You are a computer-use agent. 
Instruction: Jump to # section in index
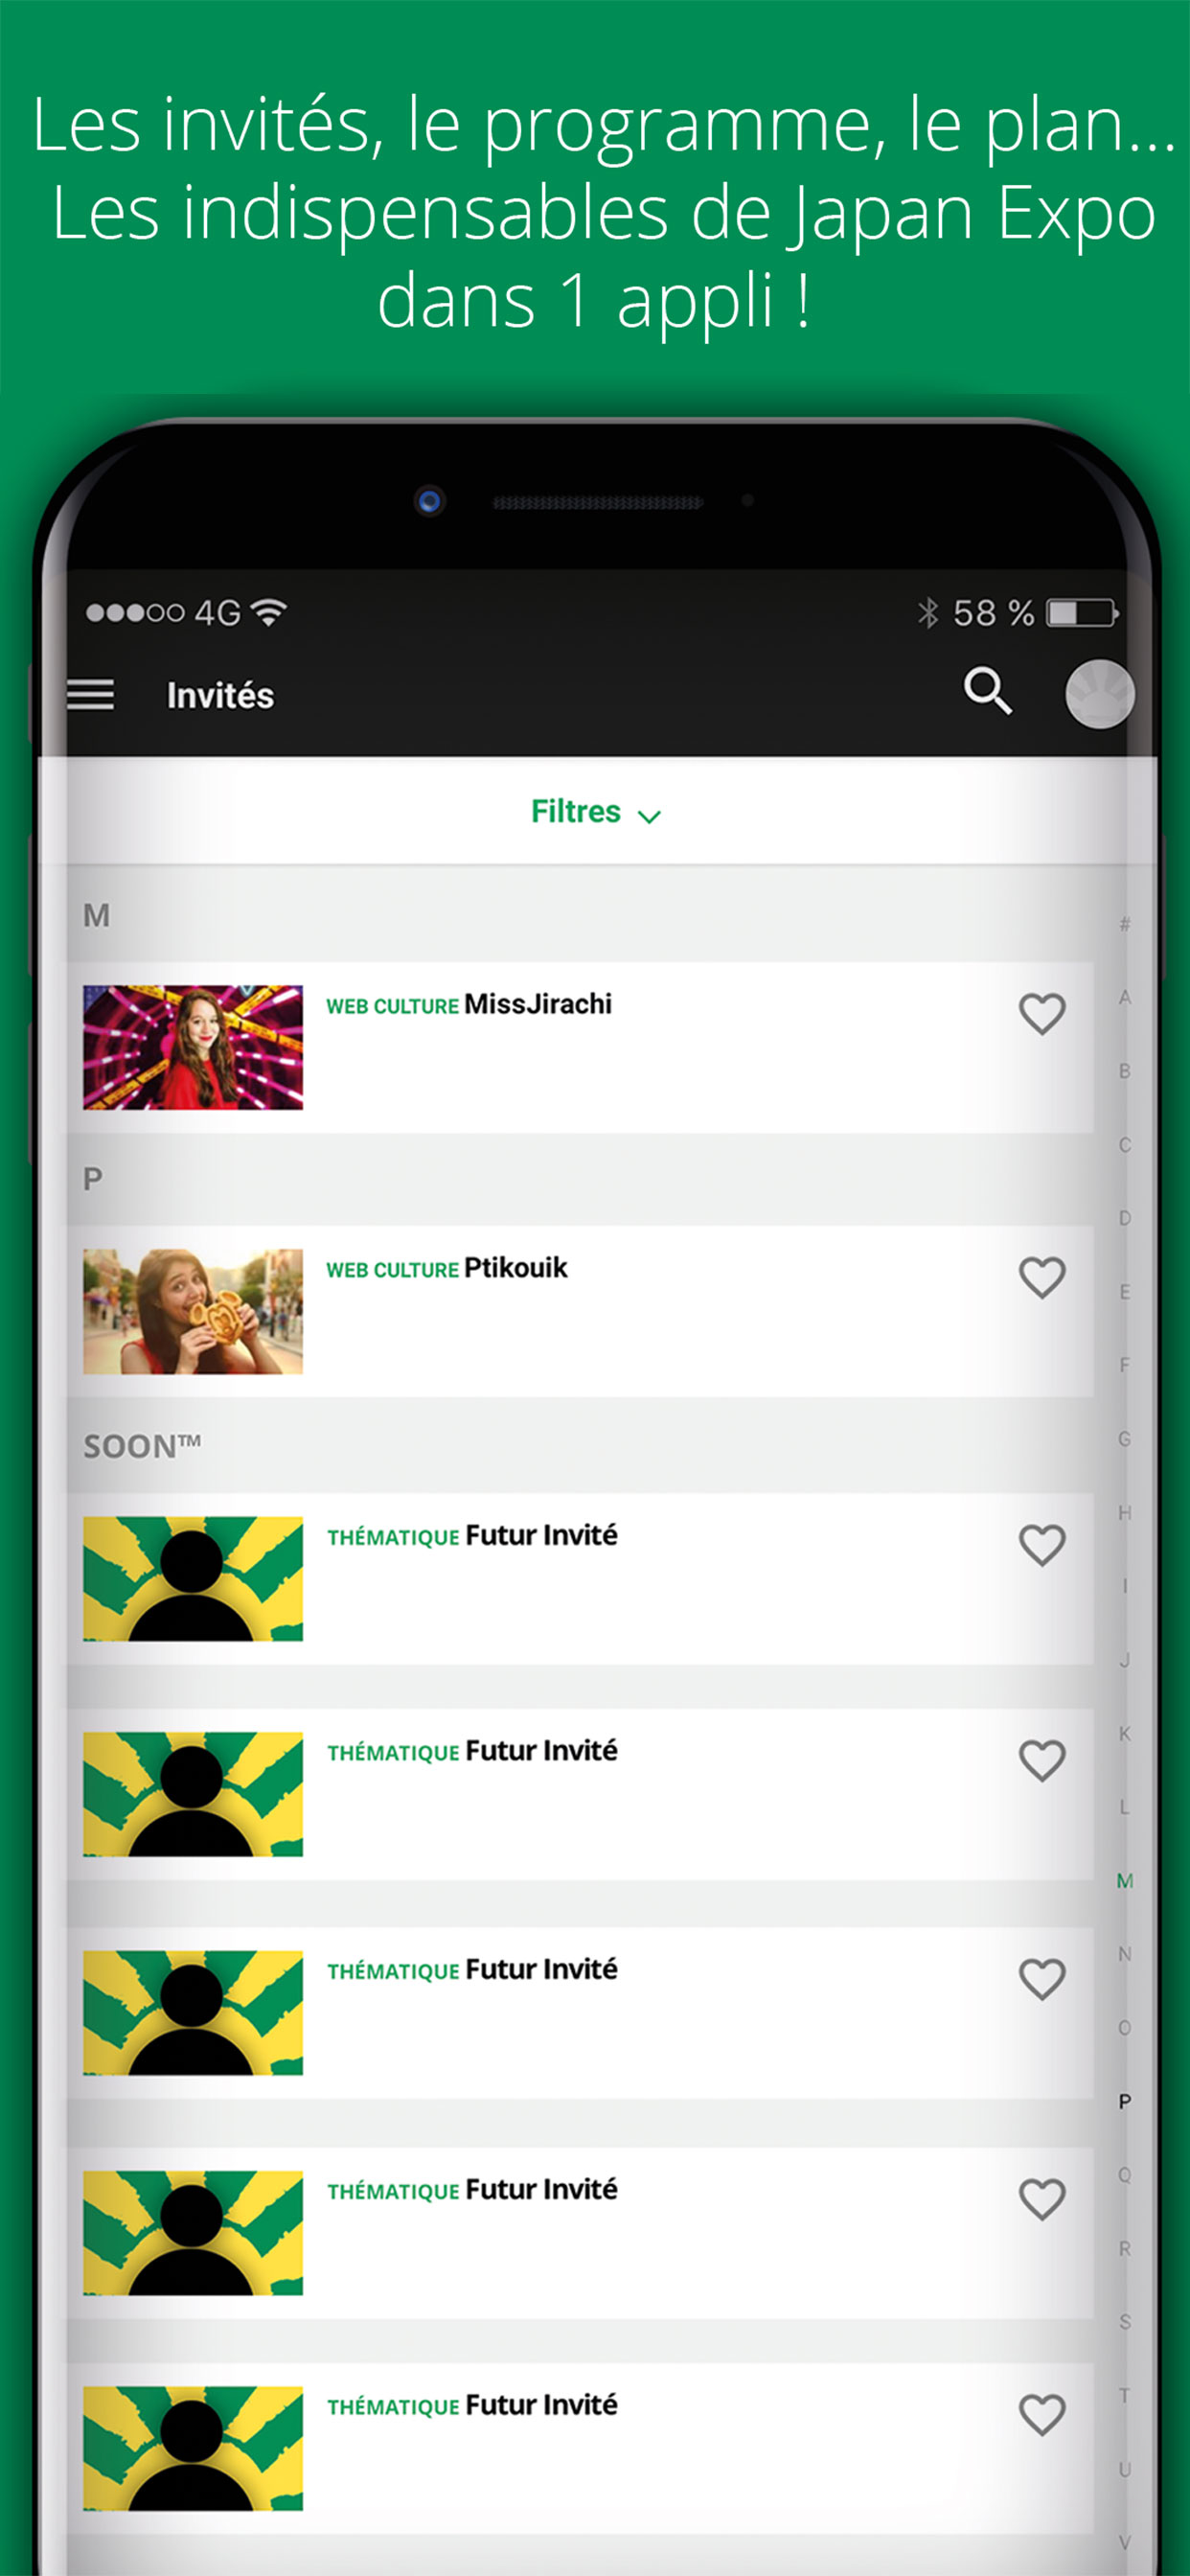[1125, 924]
